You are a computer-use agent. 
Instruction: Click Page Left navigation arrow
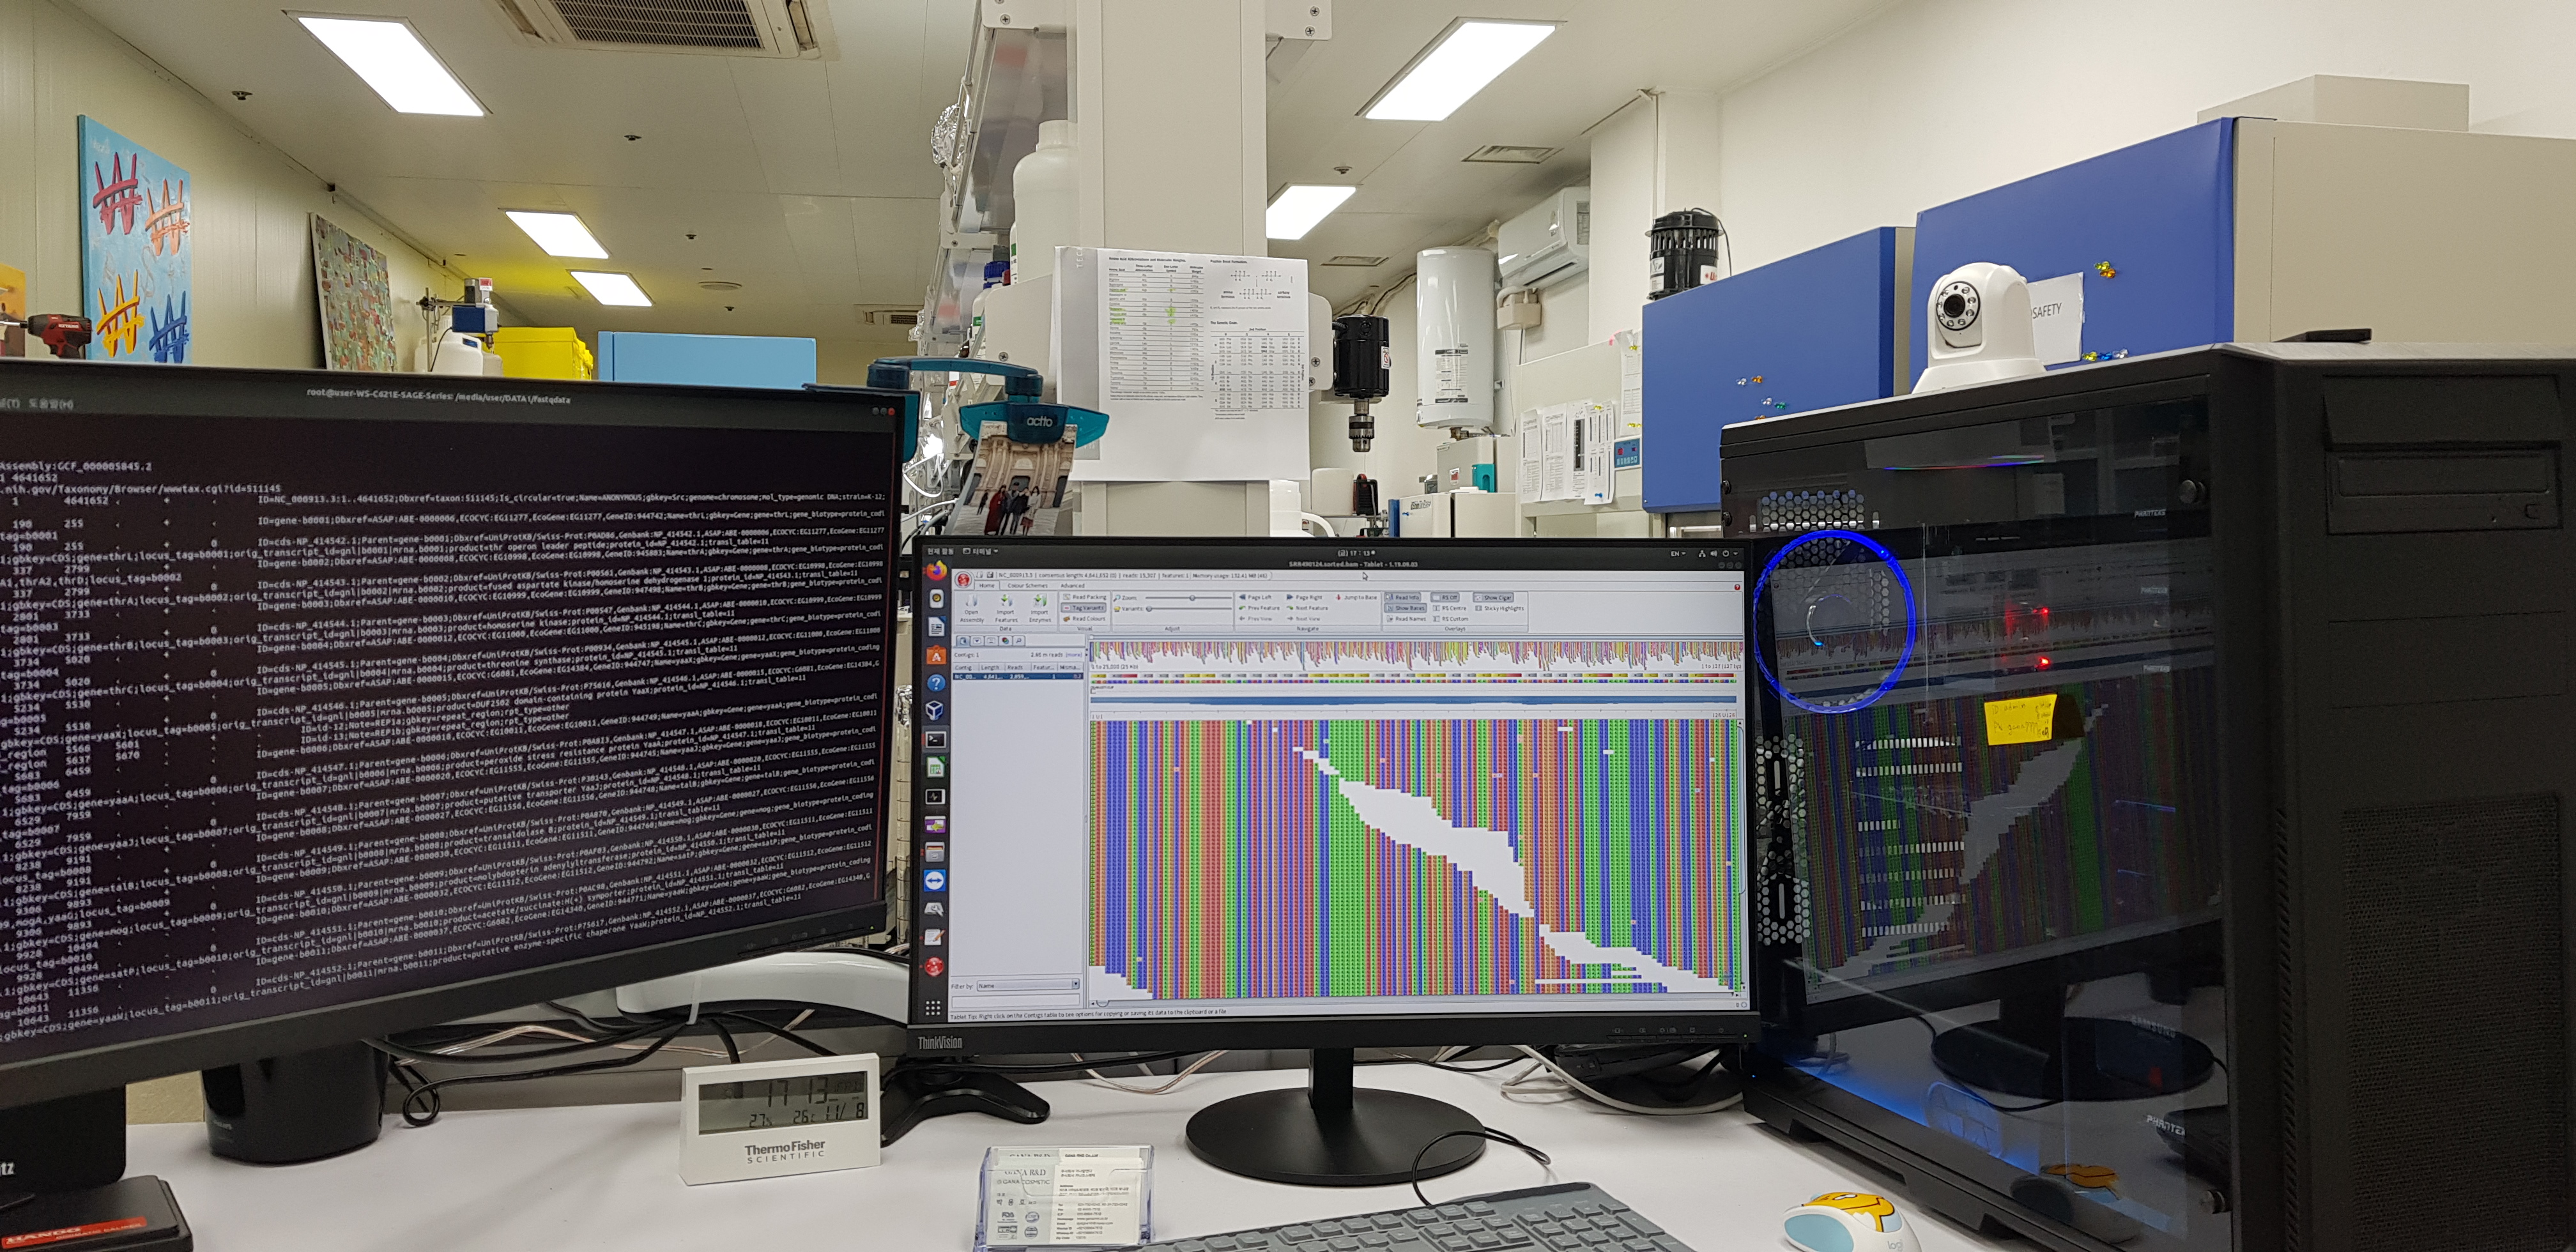1256,597
